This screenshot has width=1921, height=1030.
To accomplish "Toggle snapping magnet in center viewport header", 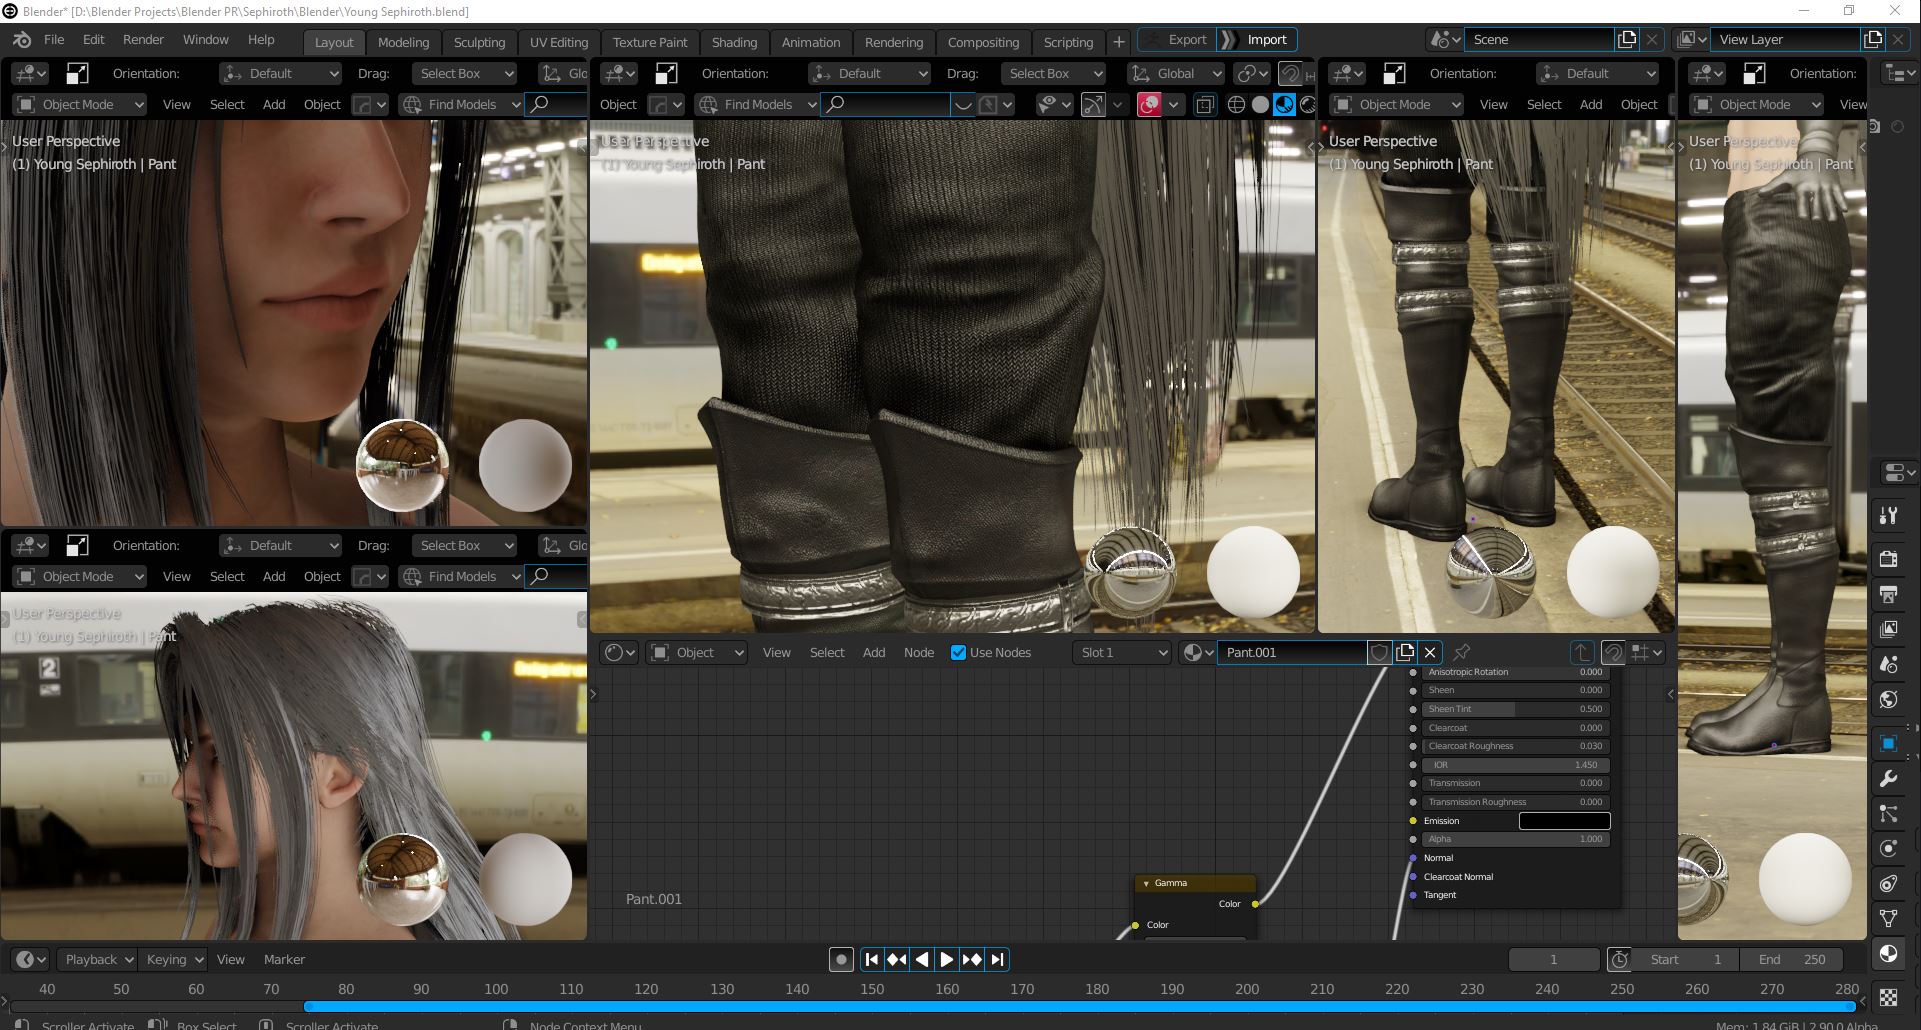I will (x=1291, y=73).
